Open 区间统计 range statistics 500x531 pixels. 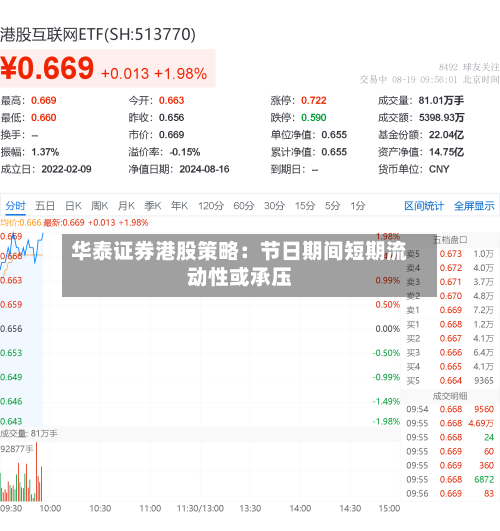coord(424,206)
